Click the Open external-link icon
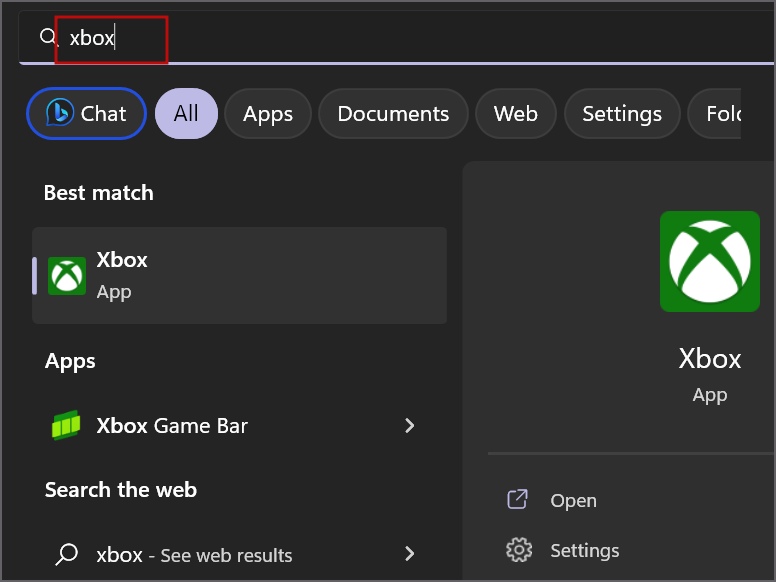Viewport: 776px width, 582px height. pyautogui.click(x=518, y=499)
